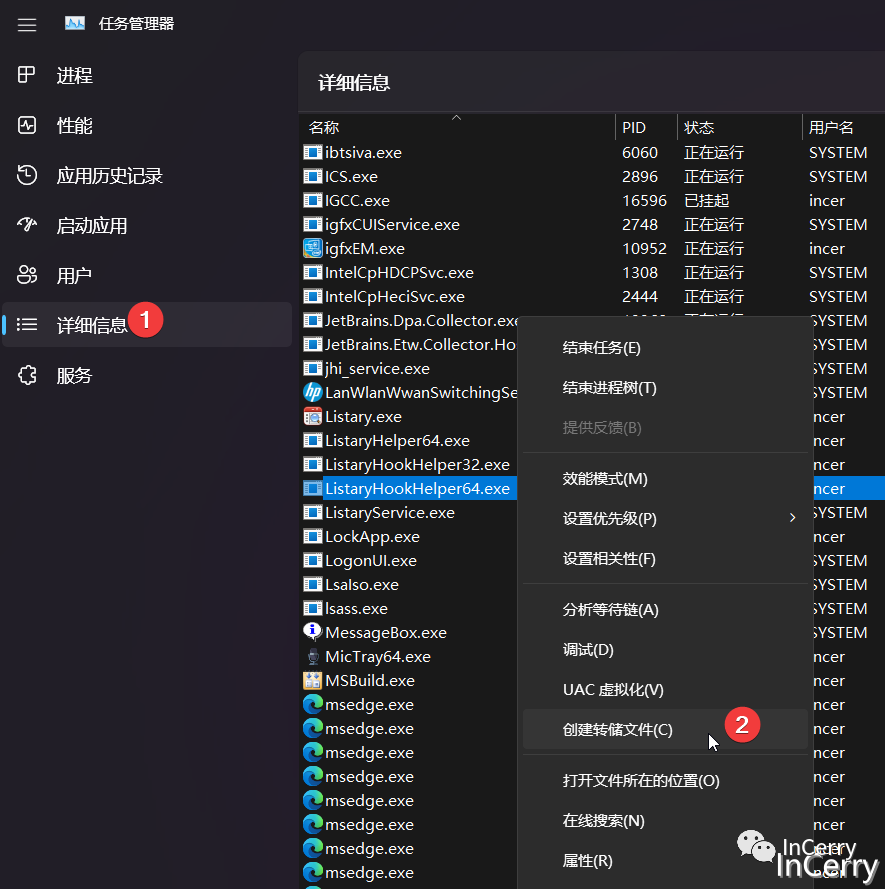Viewport: 885px width, 889px height.
Task: Click the 已挂起 status of IGCC.exe
Action: (x=706, y=200)
